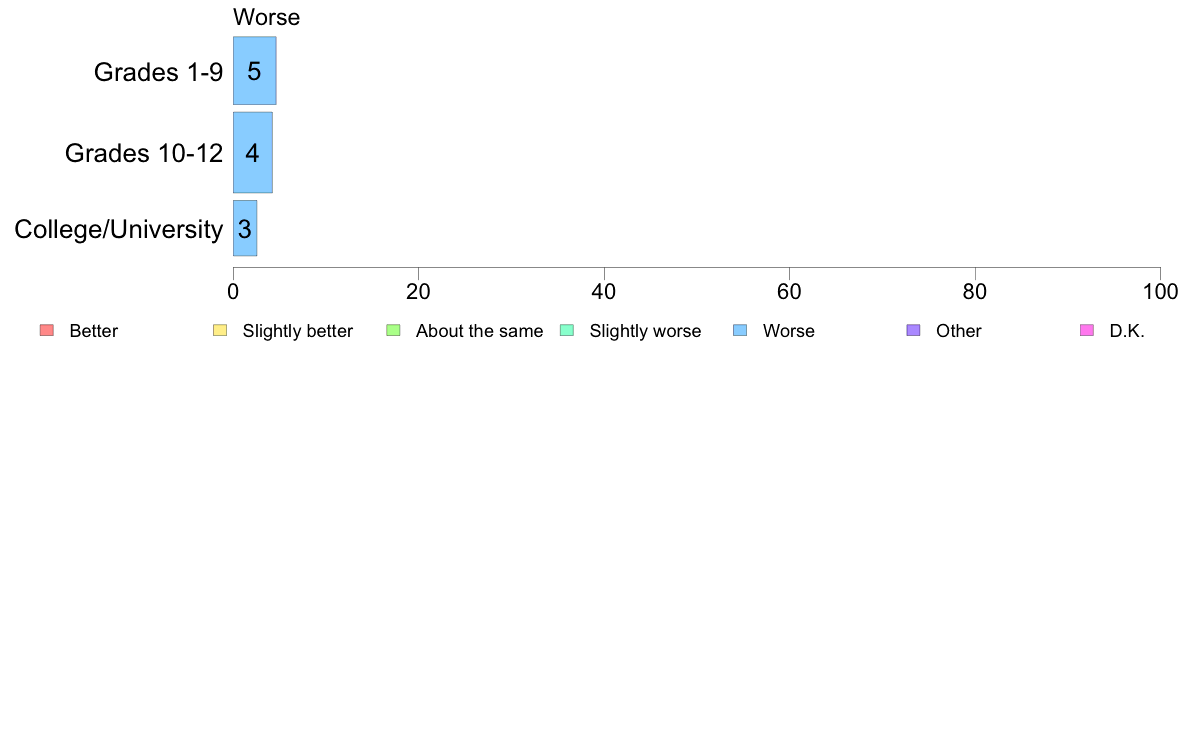
Task: Click the D.K. legend pink swatch
Action: [x=1087, y=330]
